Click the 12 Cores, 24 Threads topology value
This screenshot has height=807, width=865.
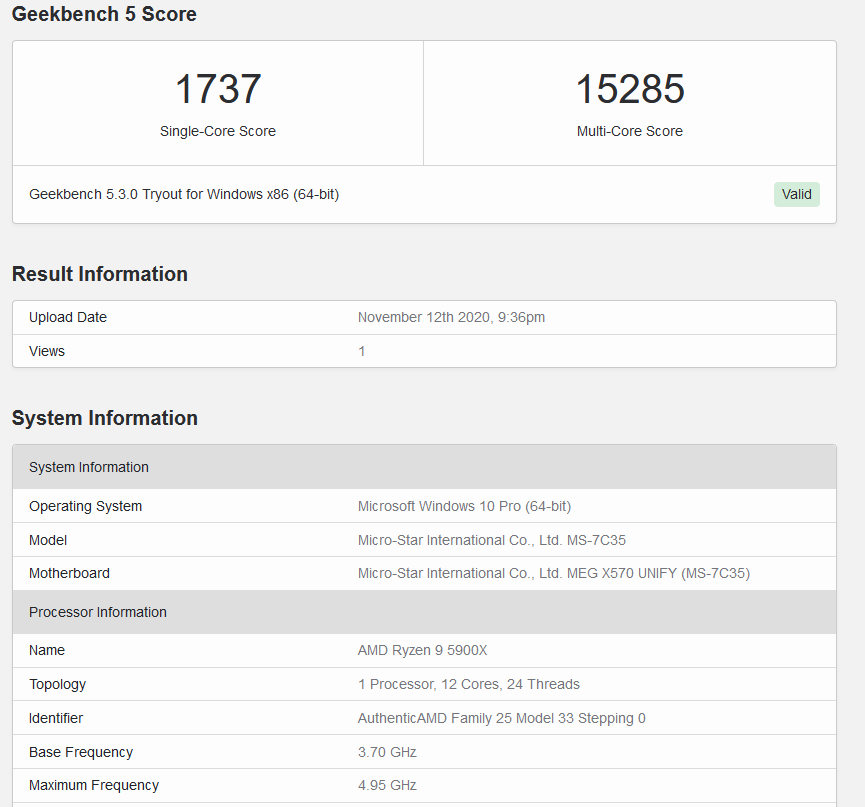[468, 684]
